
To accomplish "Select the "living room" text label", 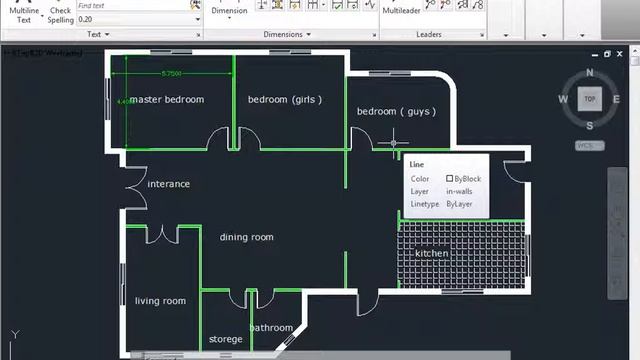I will click(x=160, y=301).
